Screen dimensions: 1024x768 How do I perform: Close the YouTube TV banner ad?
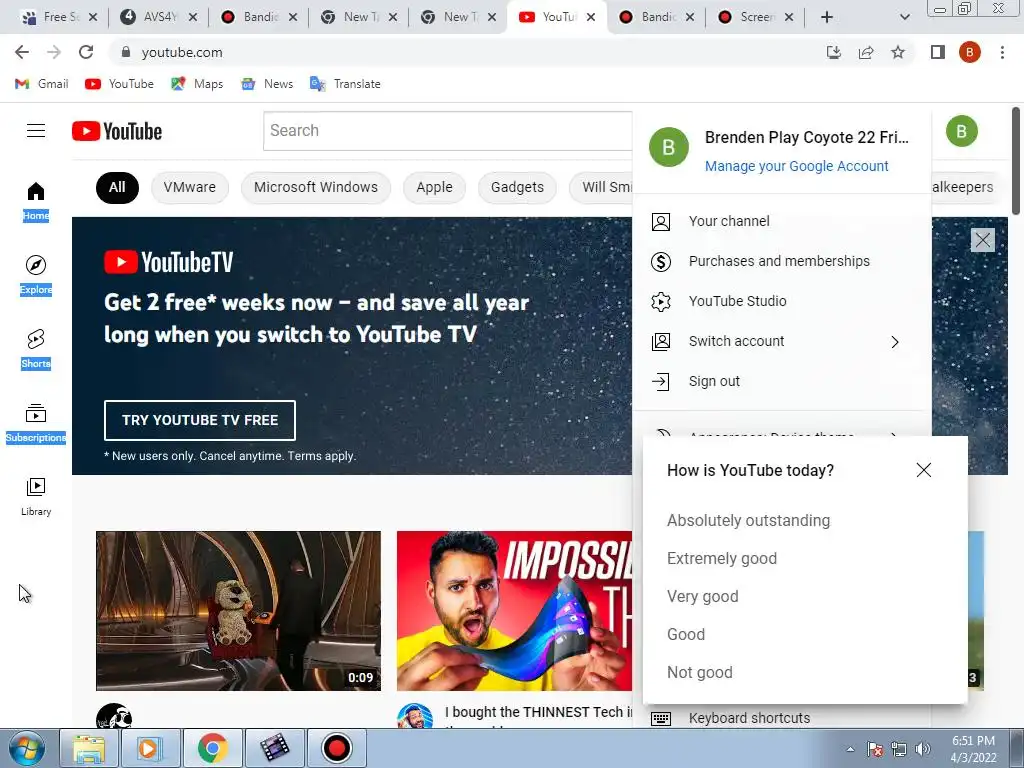982,240
